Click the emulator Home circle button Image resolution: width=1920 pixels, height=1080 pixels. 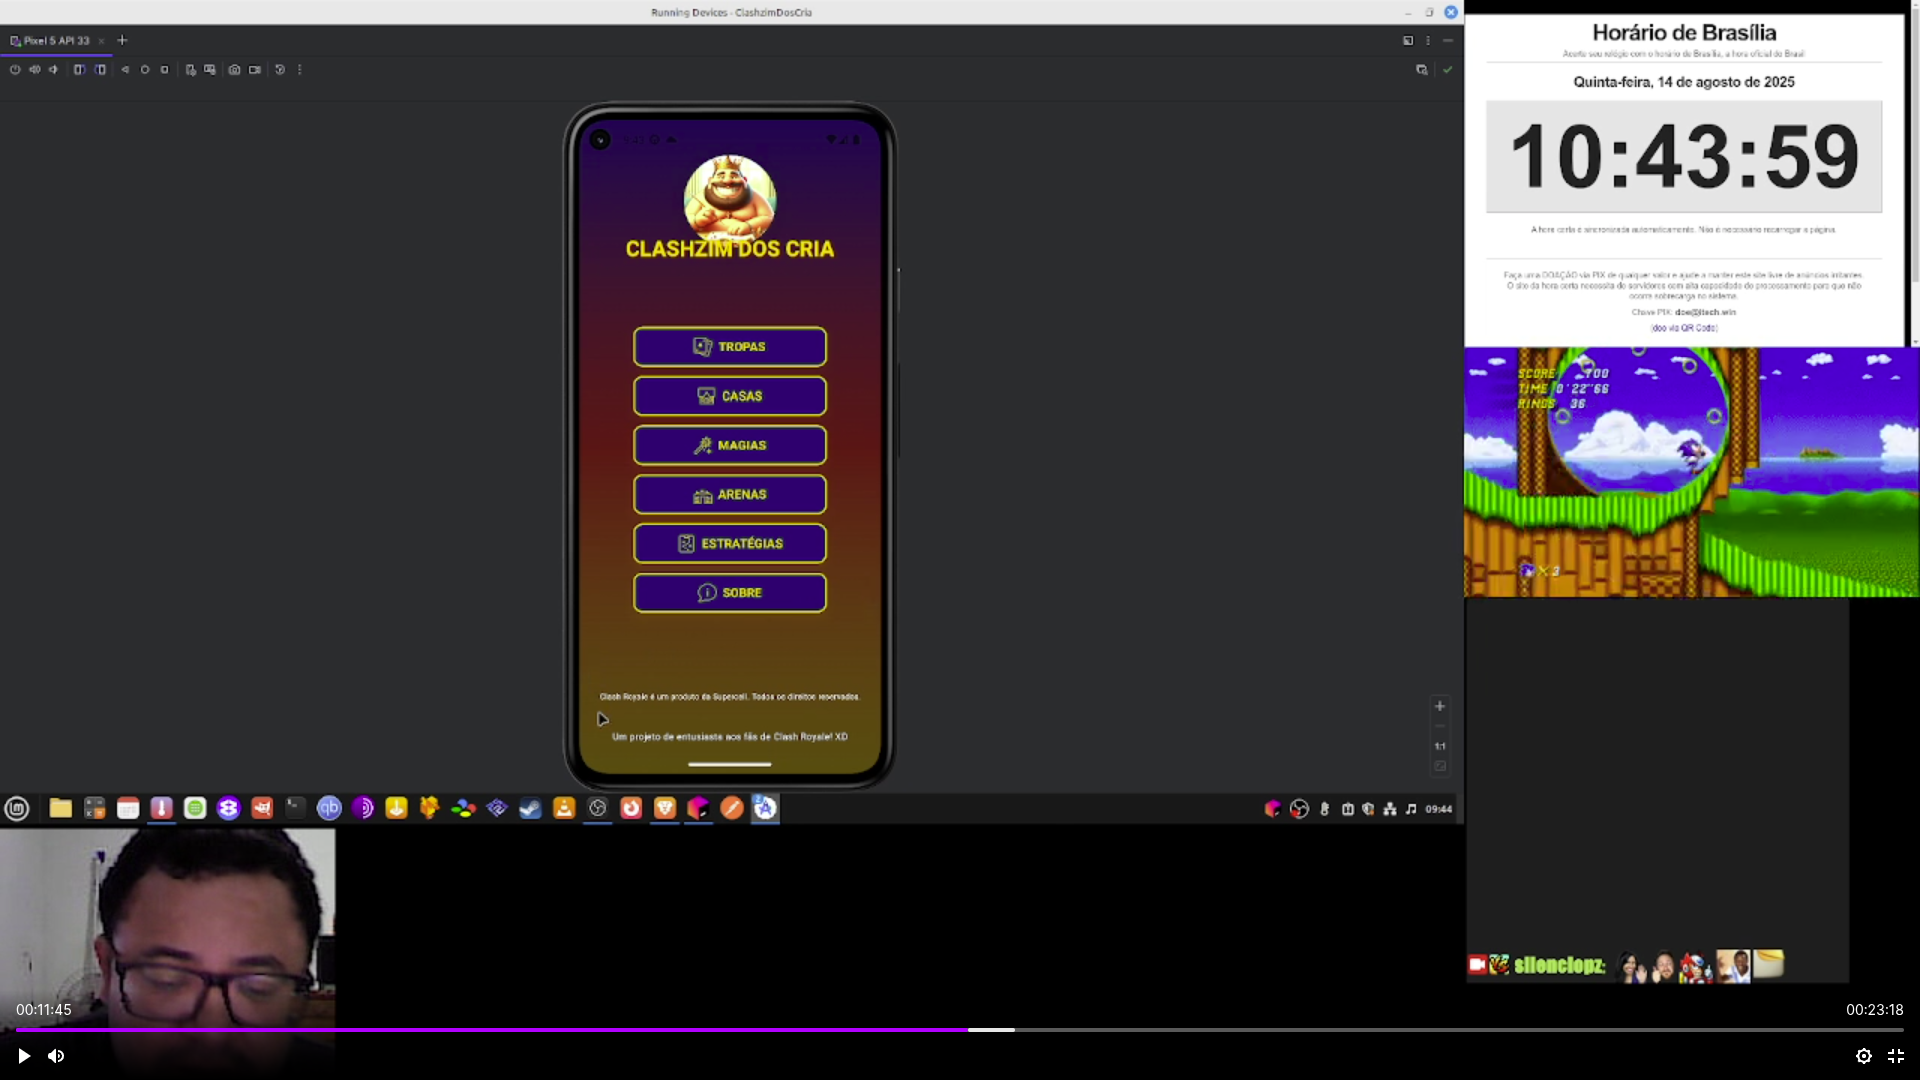(x=145, y=70)
